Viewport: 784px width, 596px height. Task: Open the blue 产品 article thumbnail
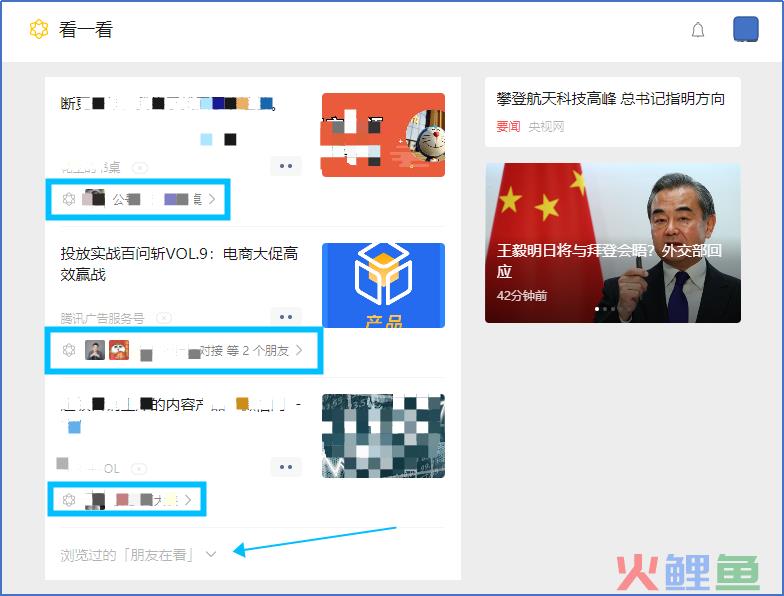point(384,286)
